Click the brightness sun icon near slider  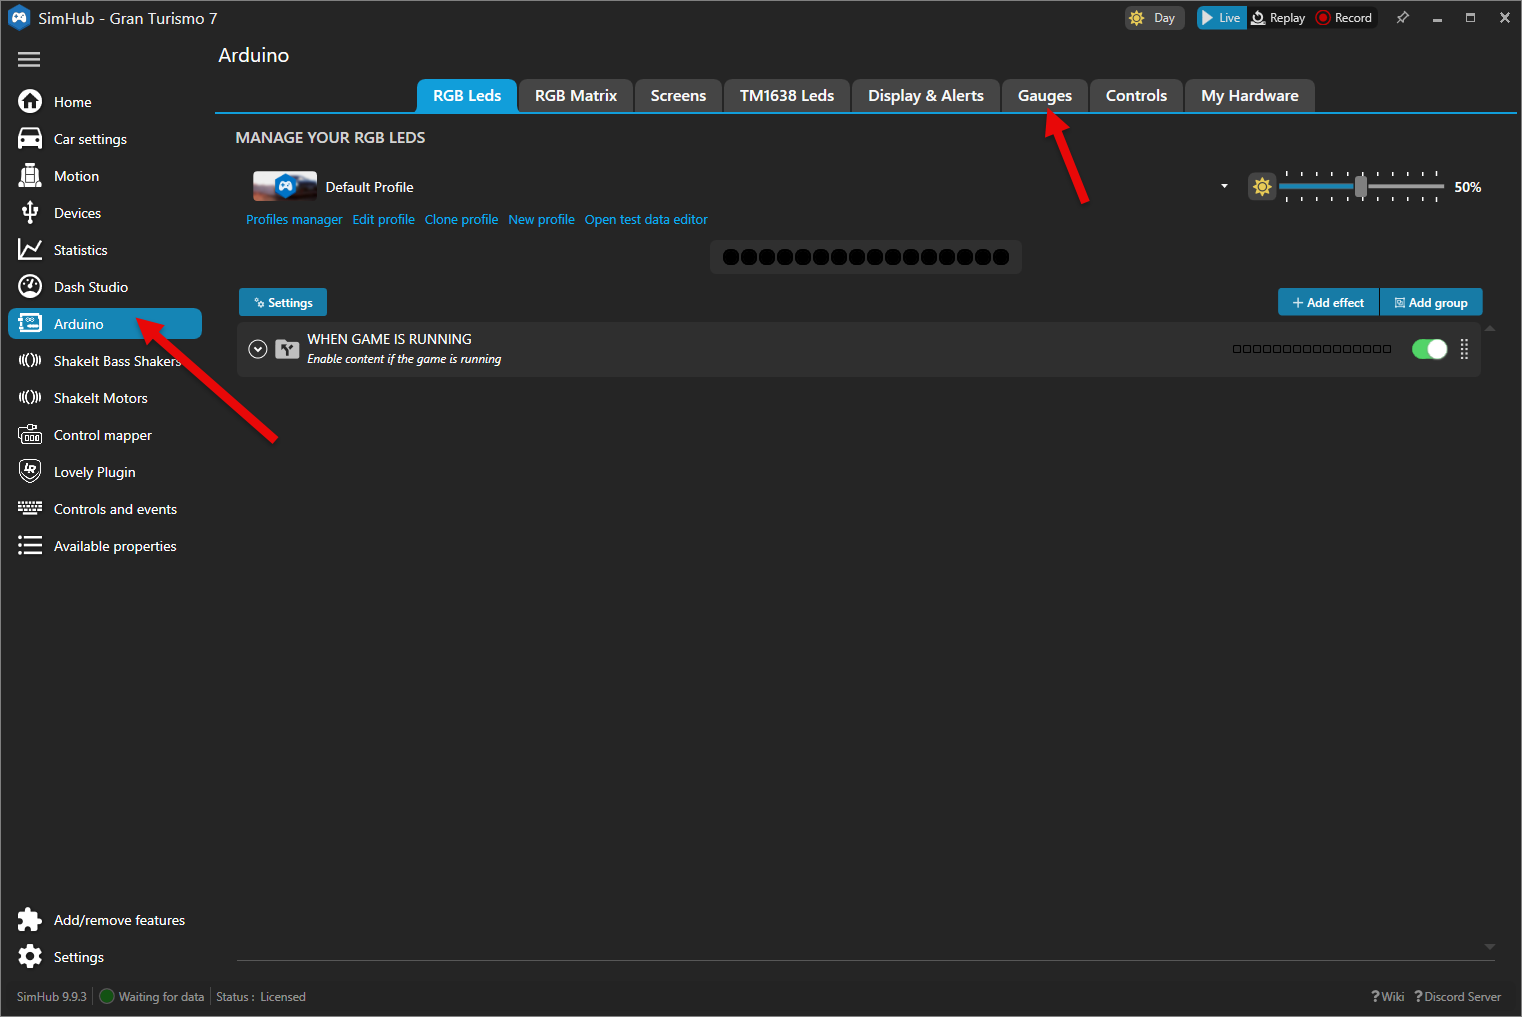(x=1262, y=187)
